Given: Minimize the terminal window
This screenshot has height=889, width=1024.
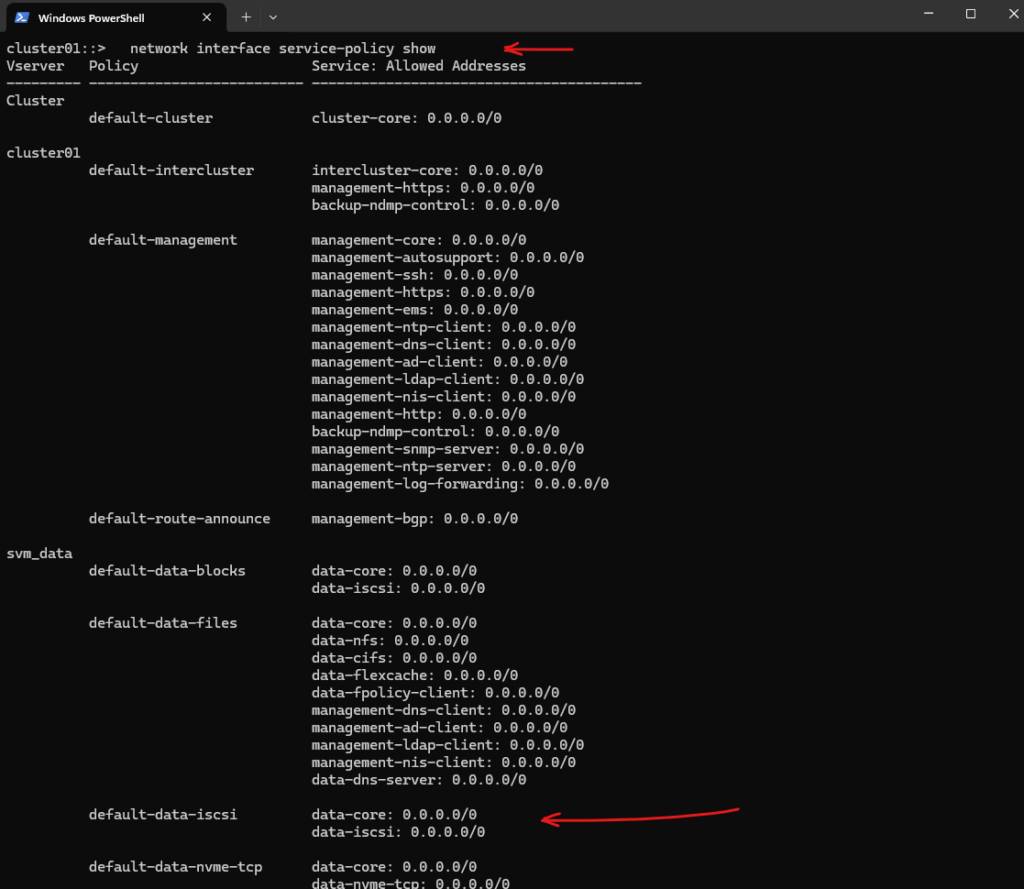Looking at the screenshot, I should pos(928,14).
